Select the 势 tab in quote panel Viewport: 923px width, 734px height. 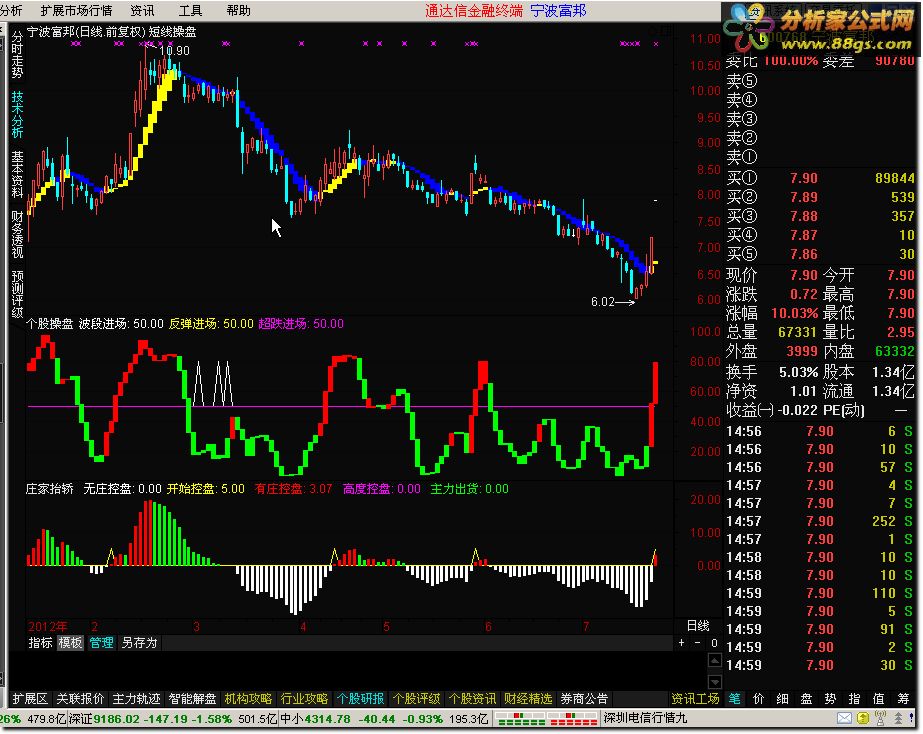[831, 699]
